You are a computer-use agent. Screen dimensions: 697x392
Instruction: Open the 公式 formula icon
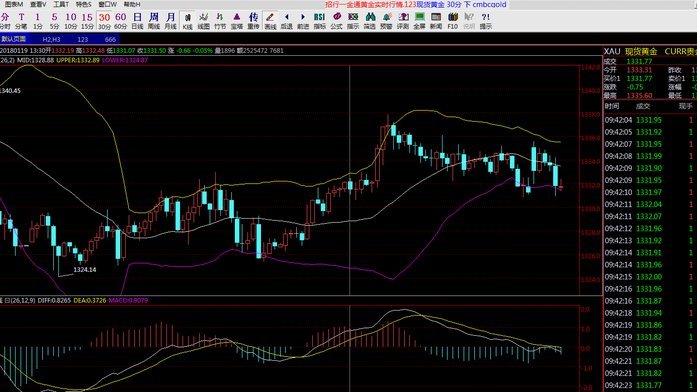pyautogui.click(x=336, y=21)
